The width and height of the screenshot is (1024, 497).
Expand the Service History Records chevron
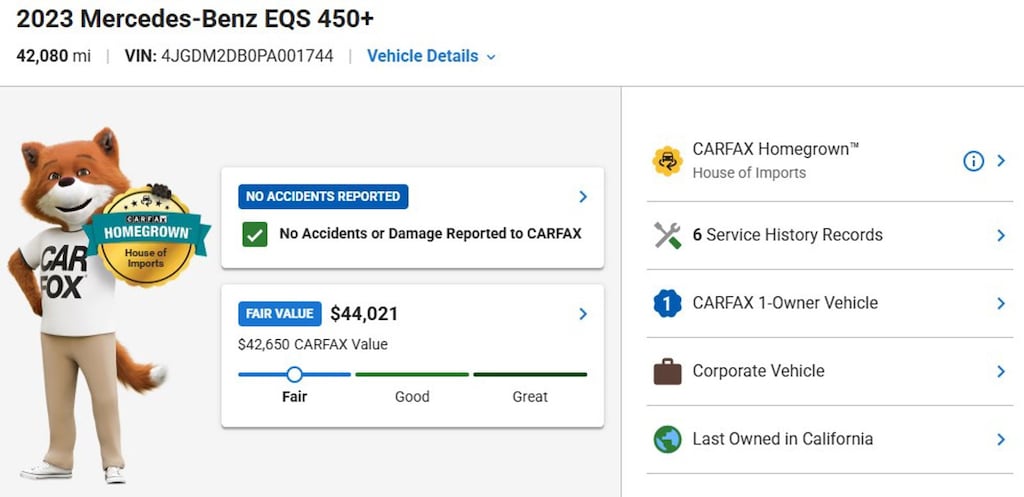pyautogui.click(x=1001, y=235)
